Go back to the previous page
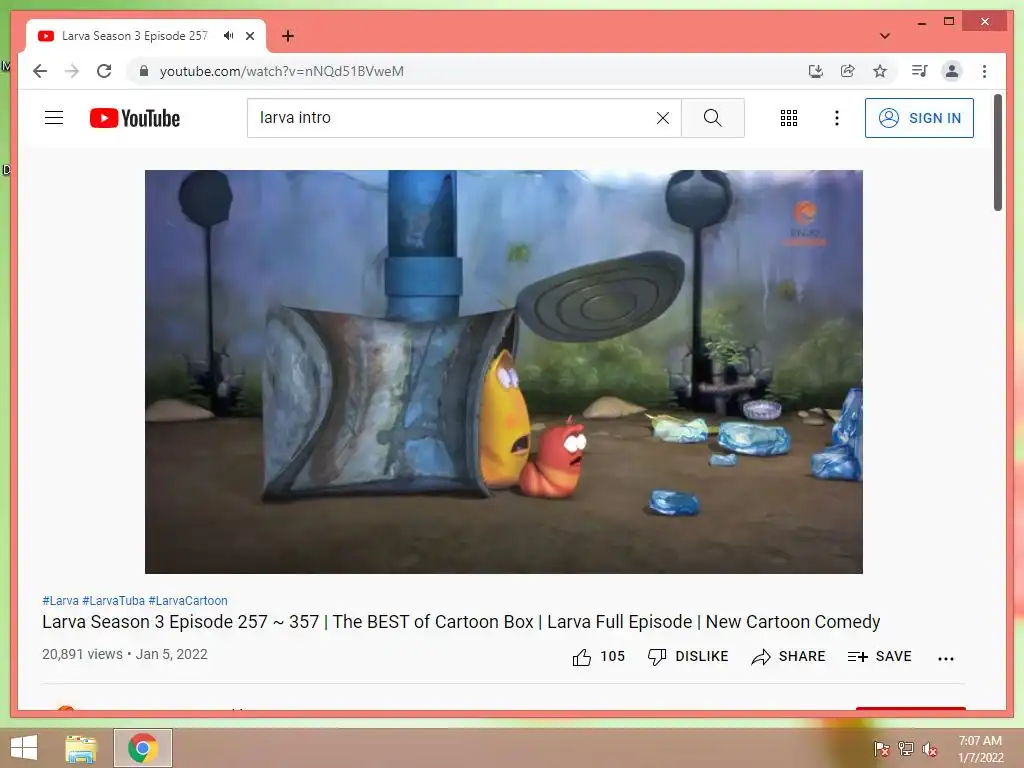Screen dimensions: 1024x768 point(40,71)
